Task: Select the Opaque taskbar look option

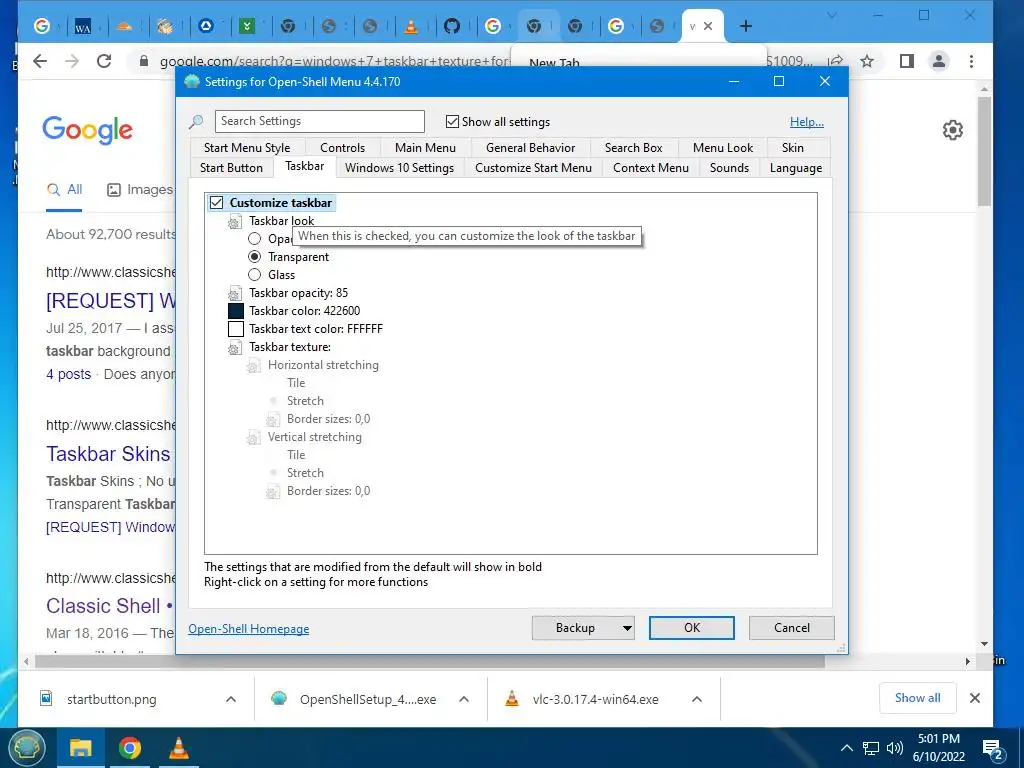Action: coord(255,239)
